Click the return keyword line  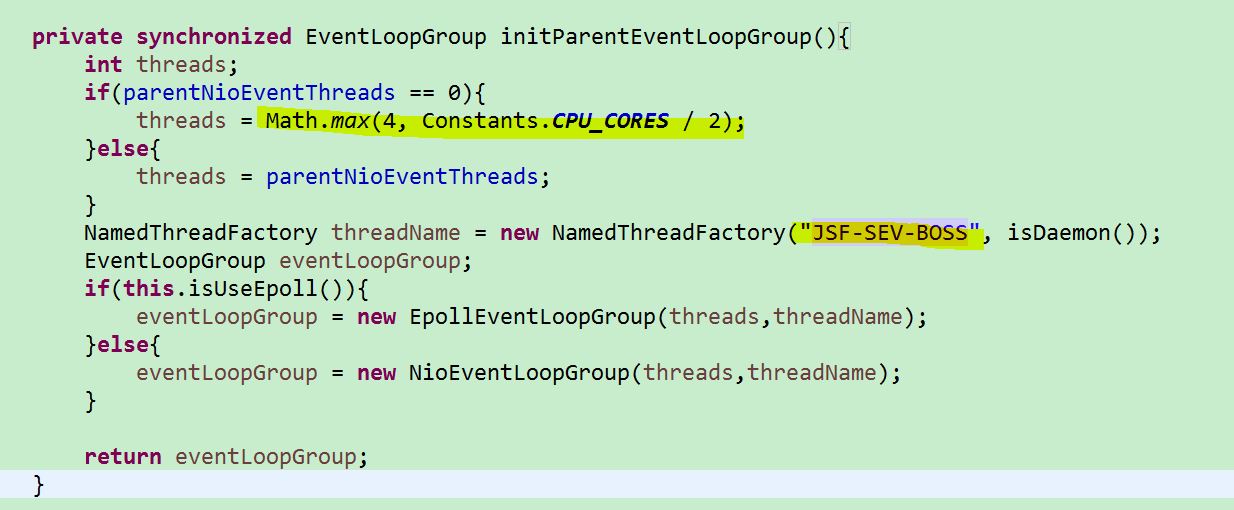point(226,457)
